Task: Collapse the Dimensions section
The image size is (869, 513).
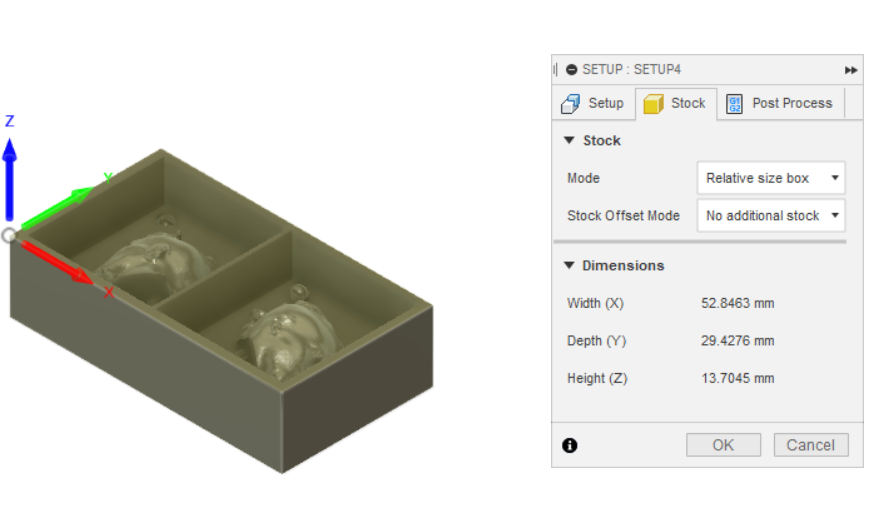Action: click(569, 266)
